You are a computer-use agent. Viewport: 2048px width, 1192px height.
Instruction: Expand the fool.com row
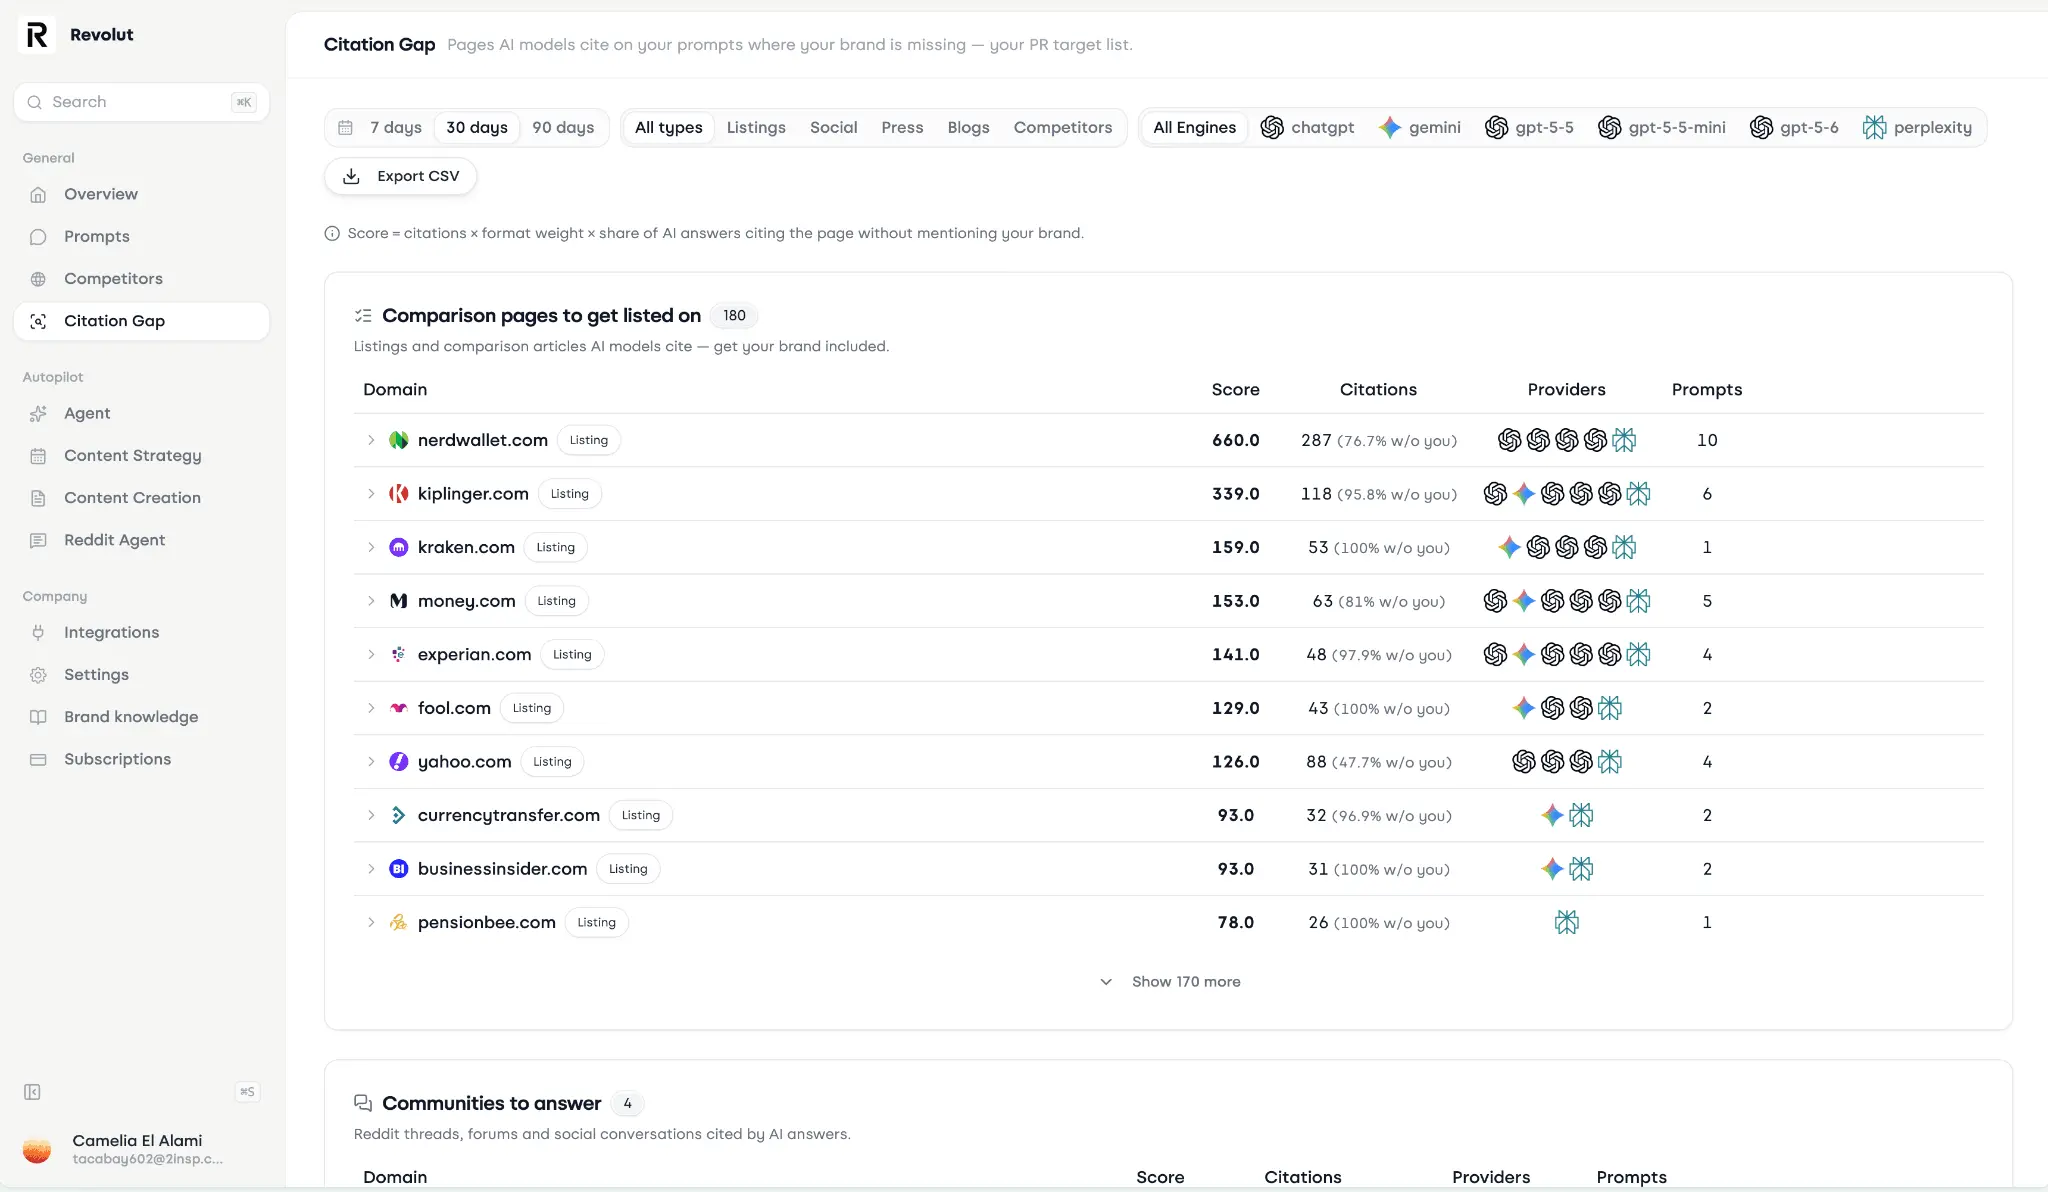tap(371, 708)
